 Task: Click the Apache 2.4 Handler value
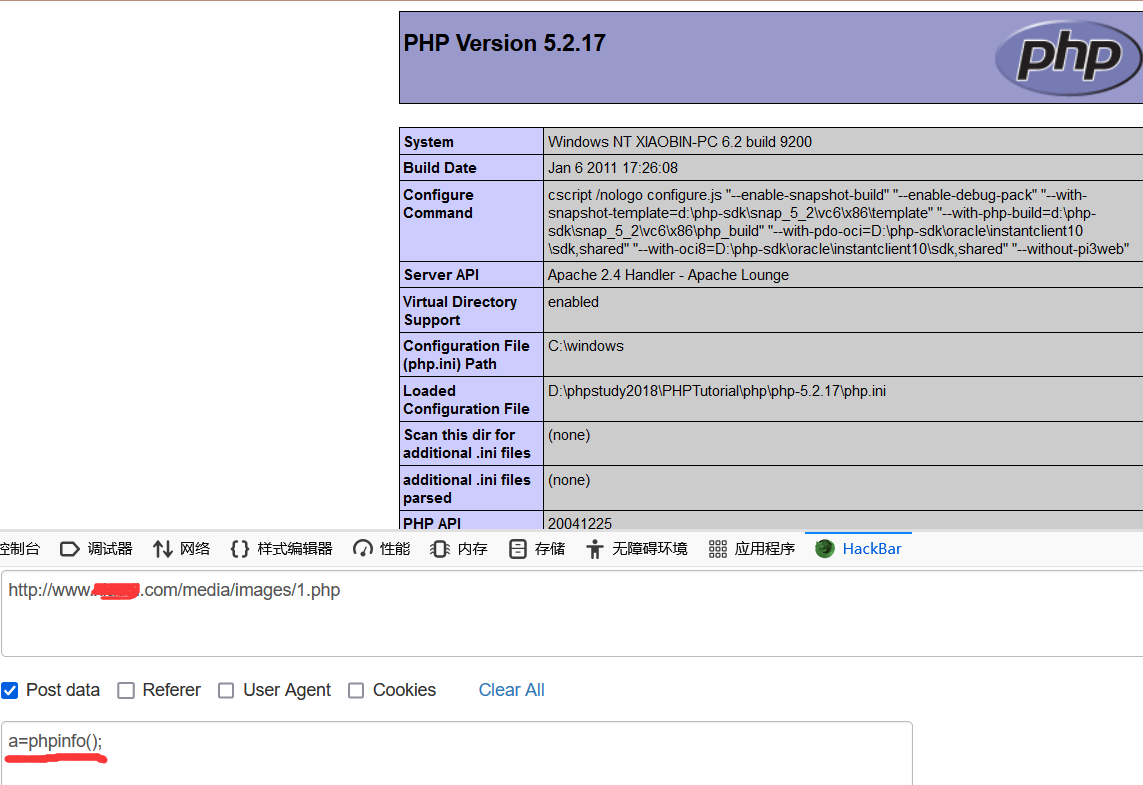668,275
